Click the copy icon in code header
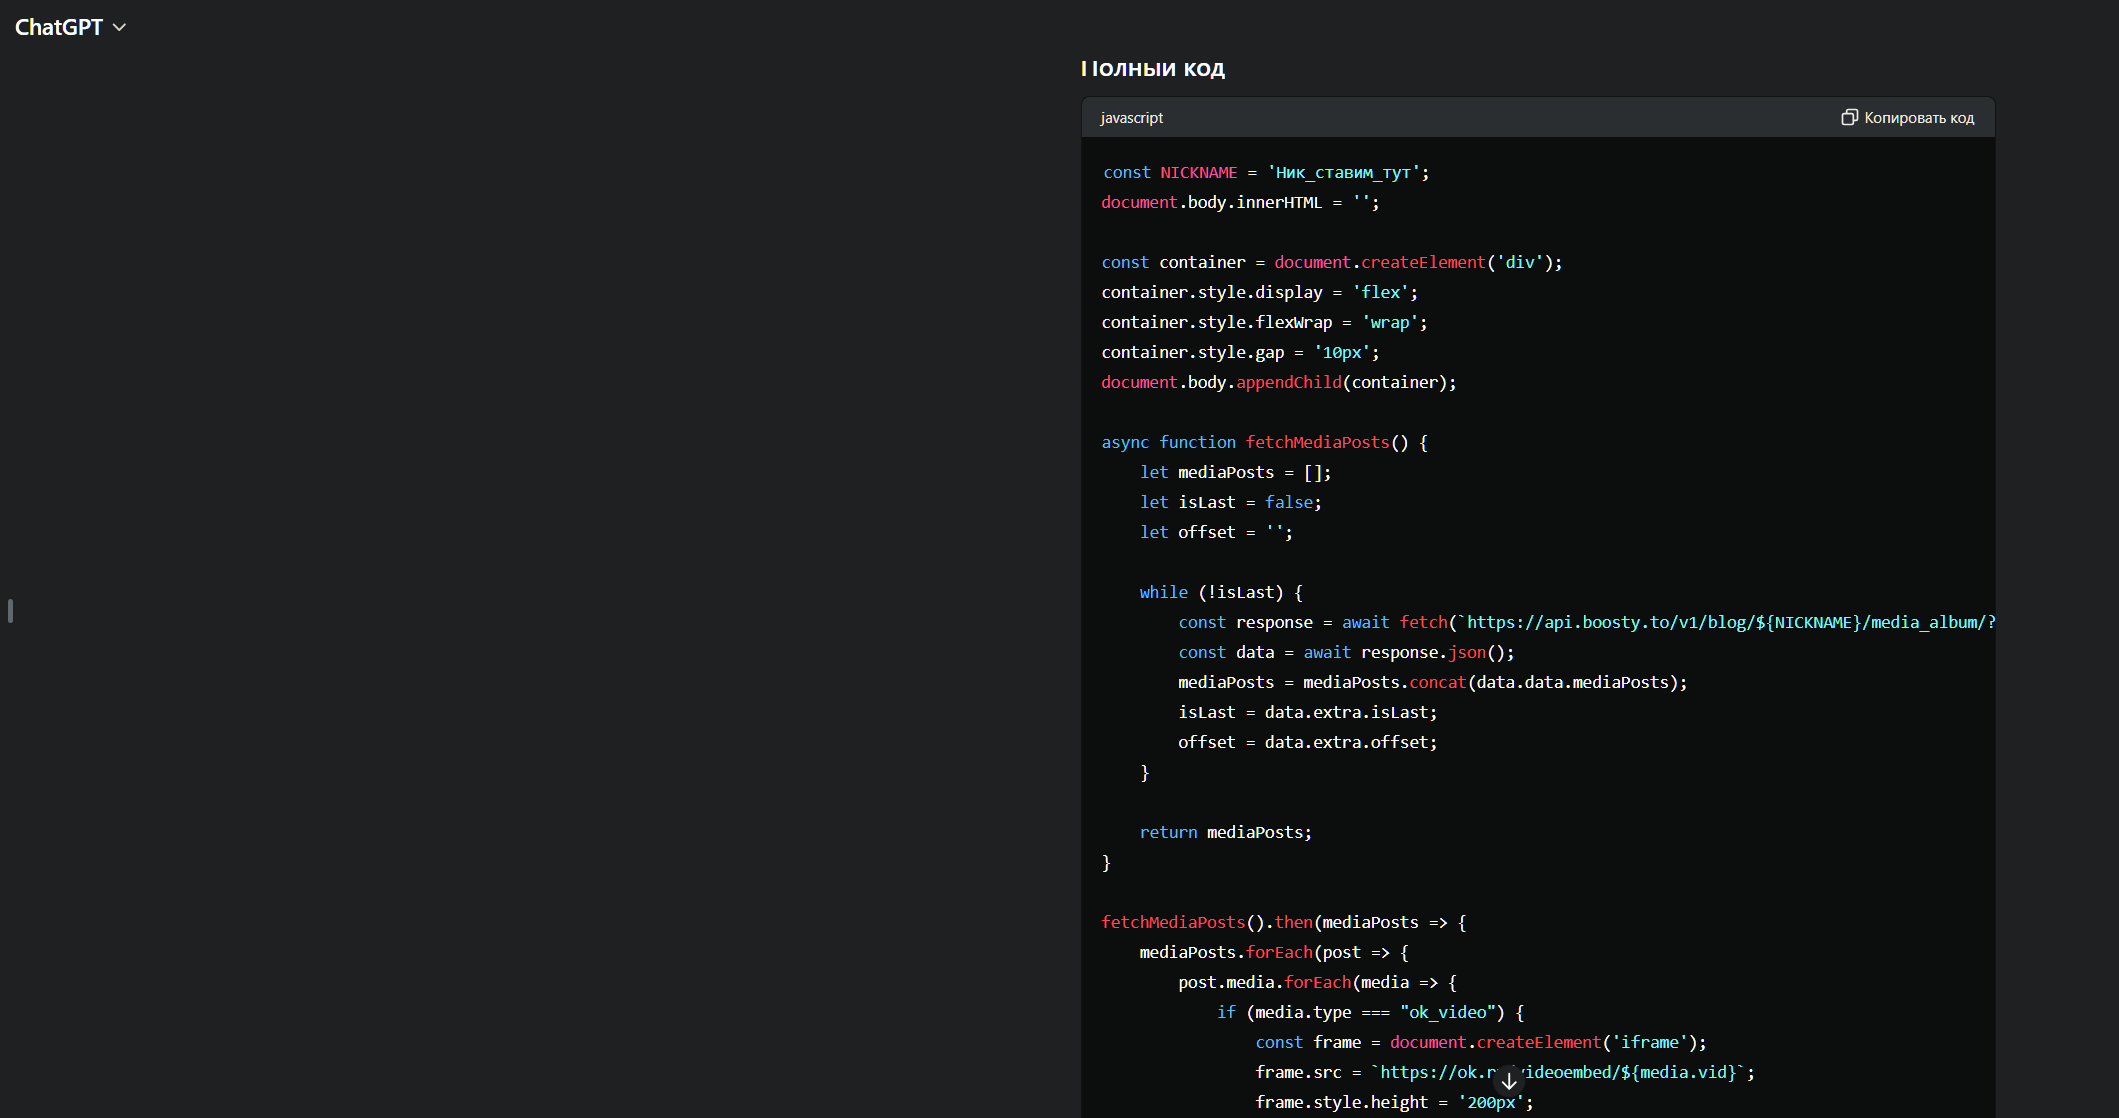Viewport: 2119px width, 1118px height. click(x=1849, y=117)
